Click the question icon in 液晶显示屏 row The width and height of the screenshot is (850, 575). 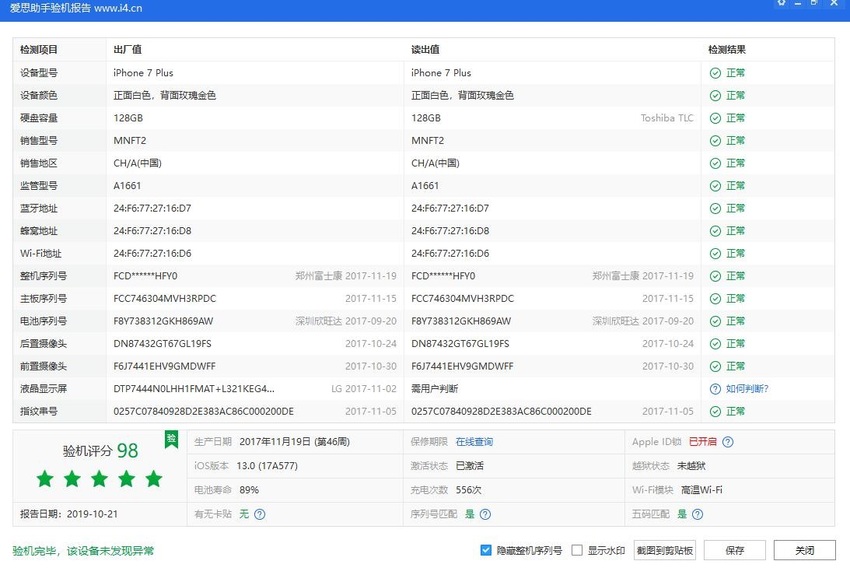pyautogui.click(x=715, y=389)
